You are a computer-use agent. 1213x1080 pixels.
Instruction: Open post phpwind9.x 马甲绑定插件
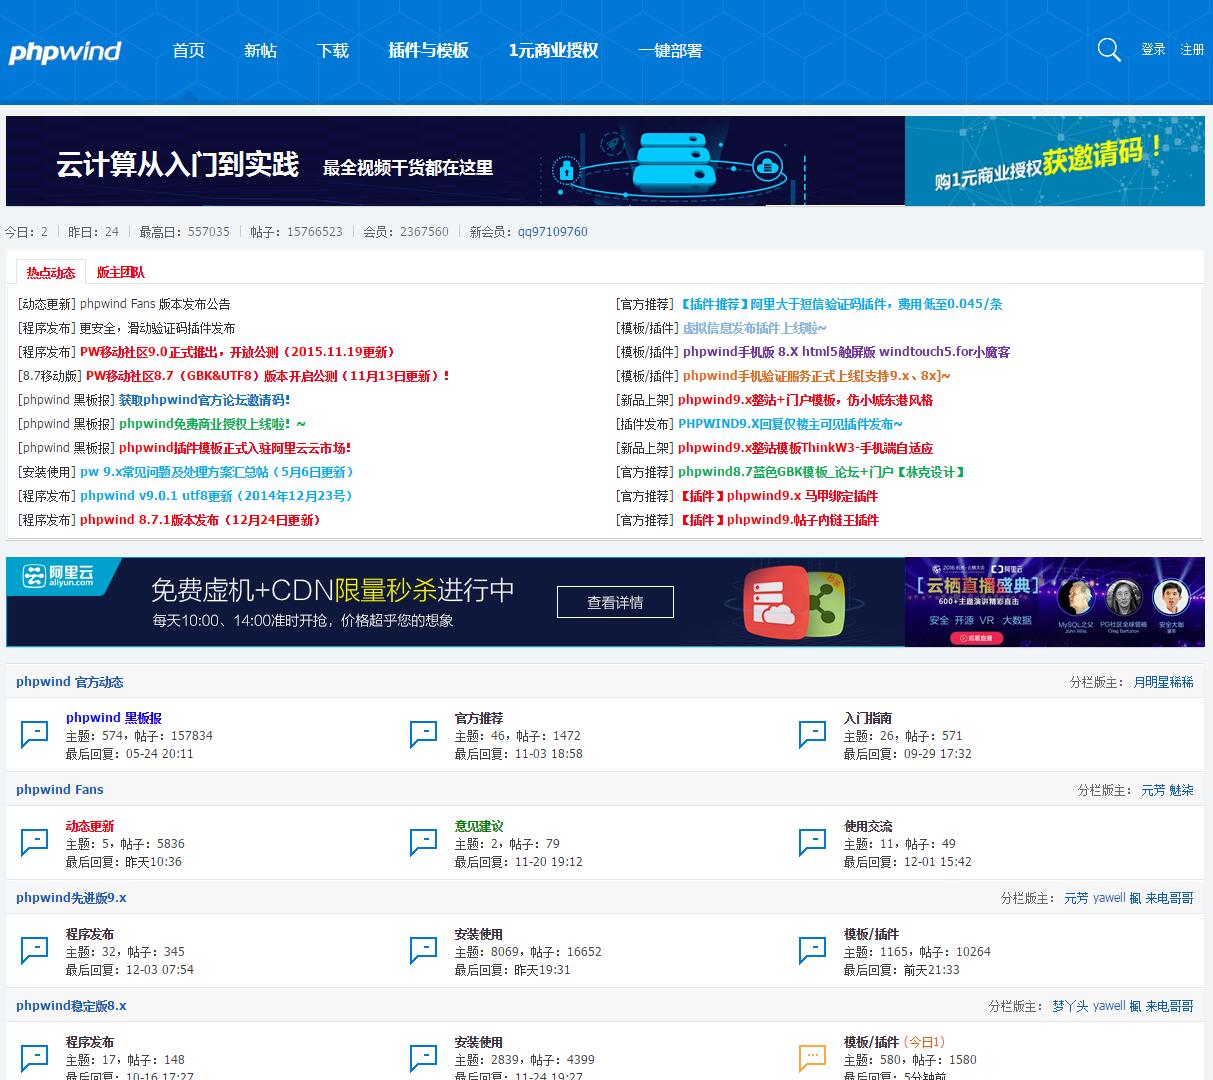[x=778, y=496]
